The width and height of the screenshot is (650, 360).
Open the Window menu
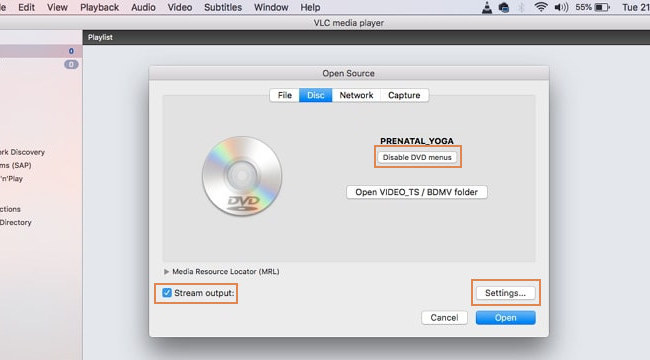click(x=271, y=7)
